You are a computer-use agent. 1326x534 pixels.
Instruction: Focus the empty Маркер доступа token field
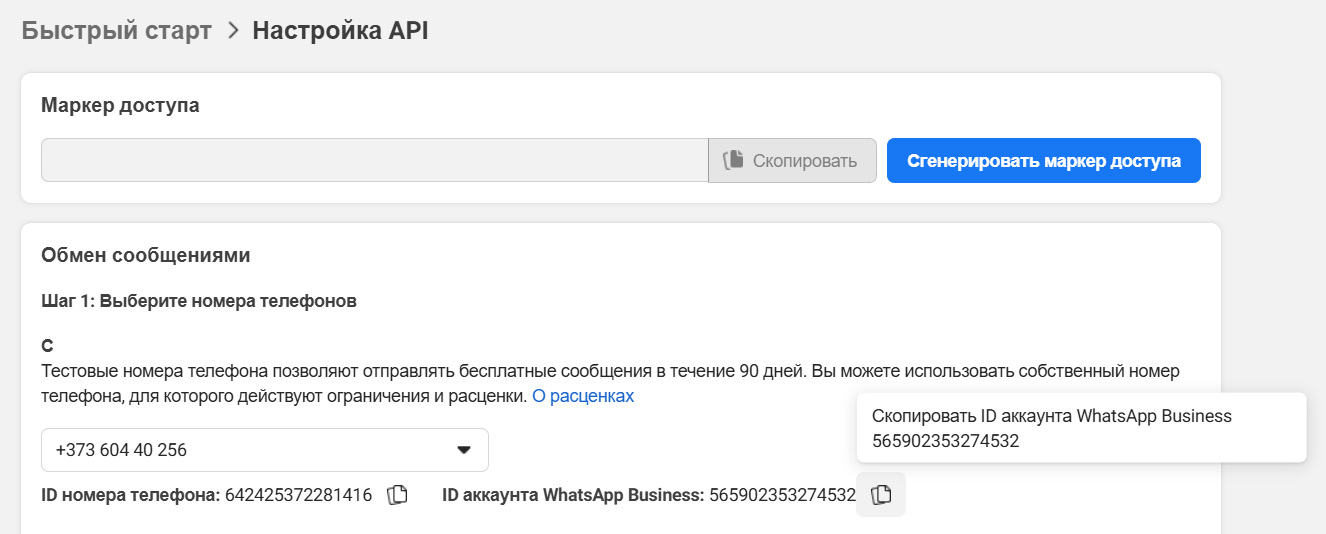(x=375, y=161)
